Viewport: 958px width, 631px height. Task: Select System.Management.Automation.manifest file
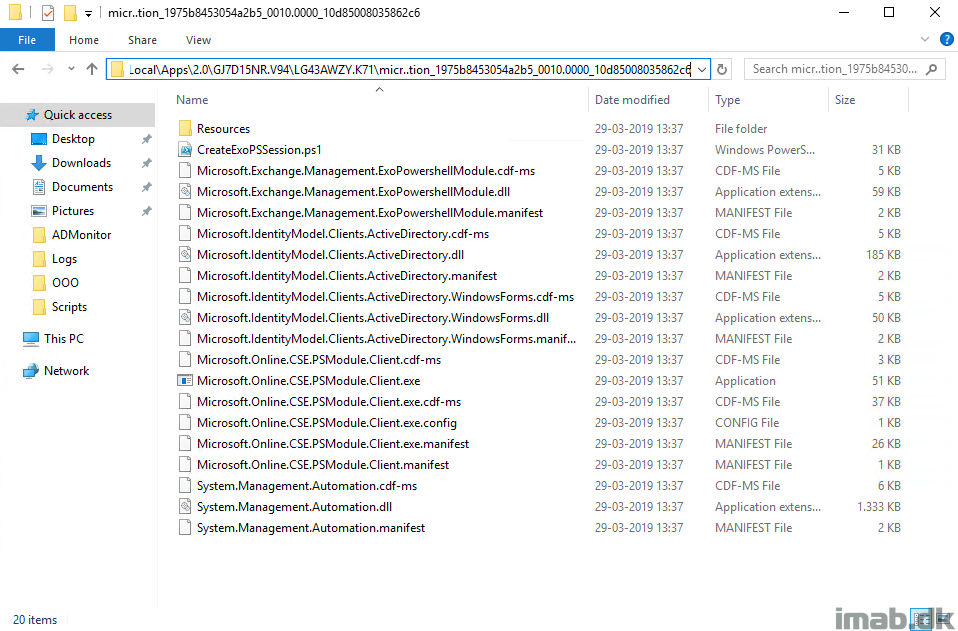[311, 527]
